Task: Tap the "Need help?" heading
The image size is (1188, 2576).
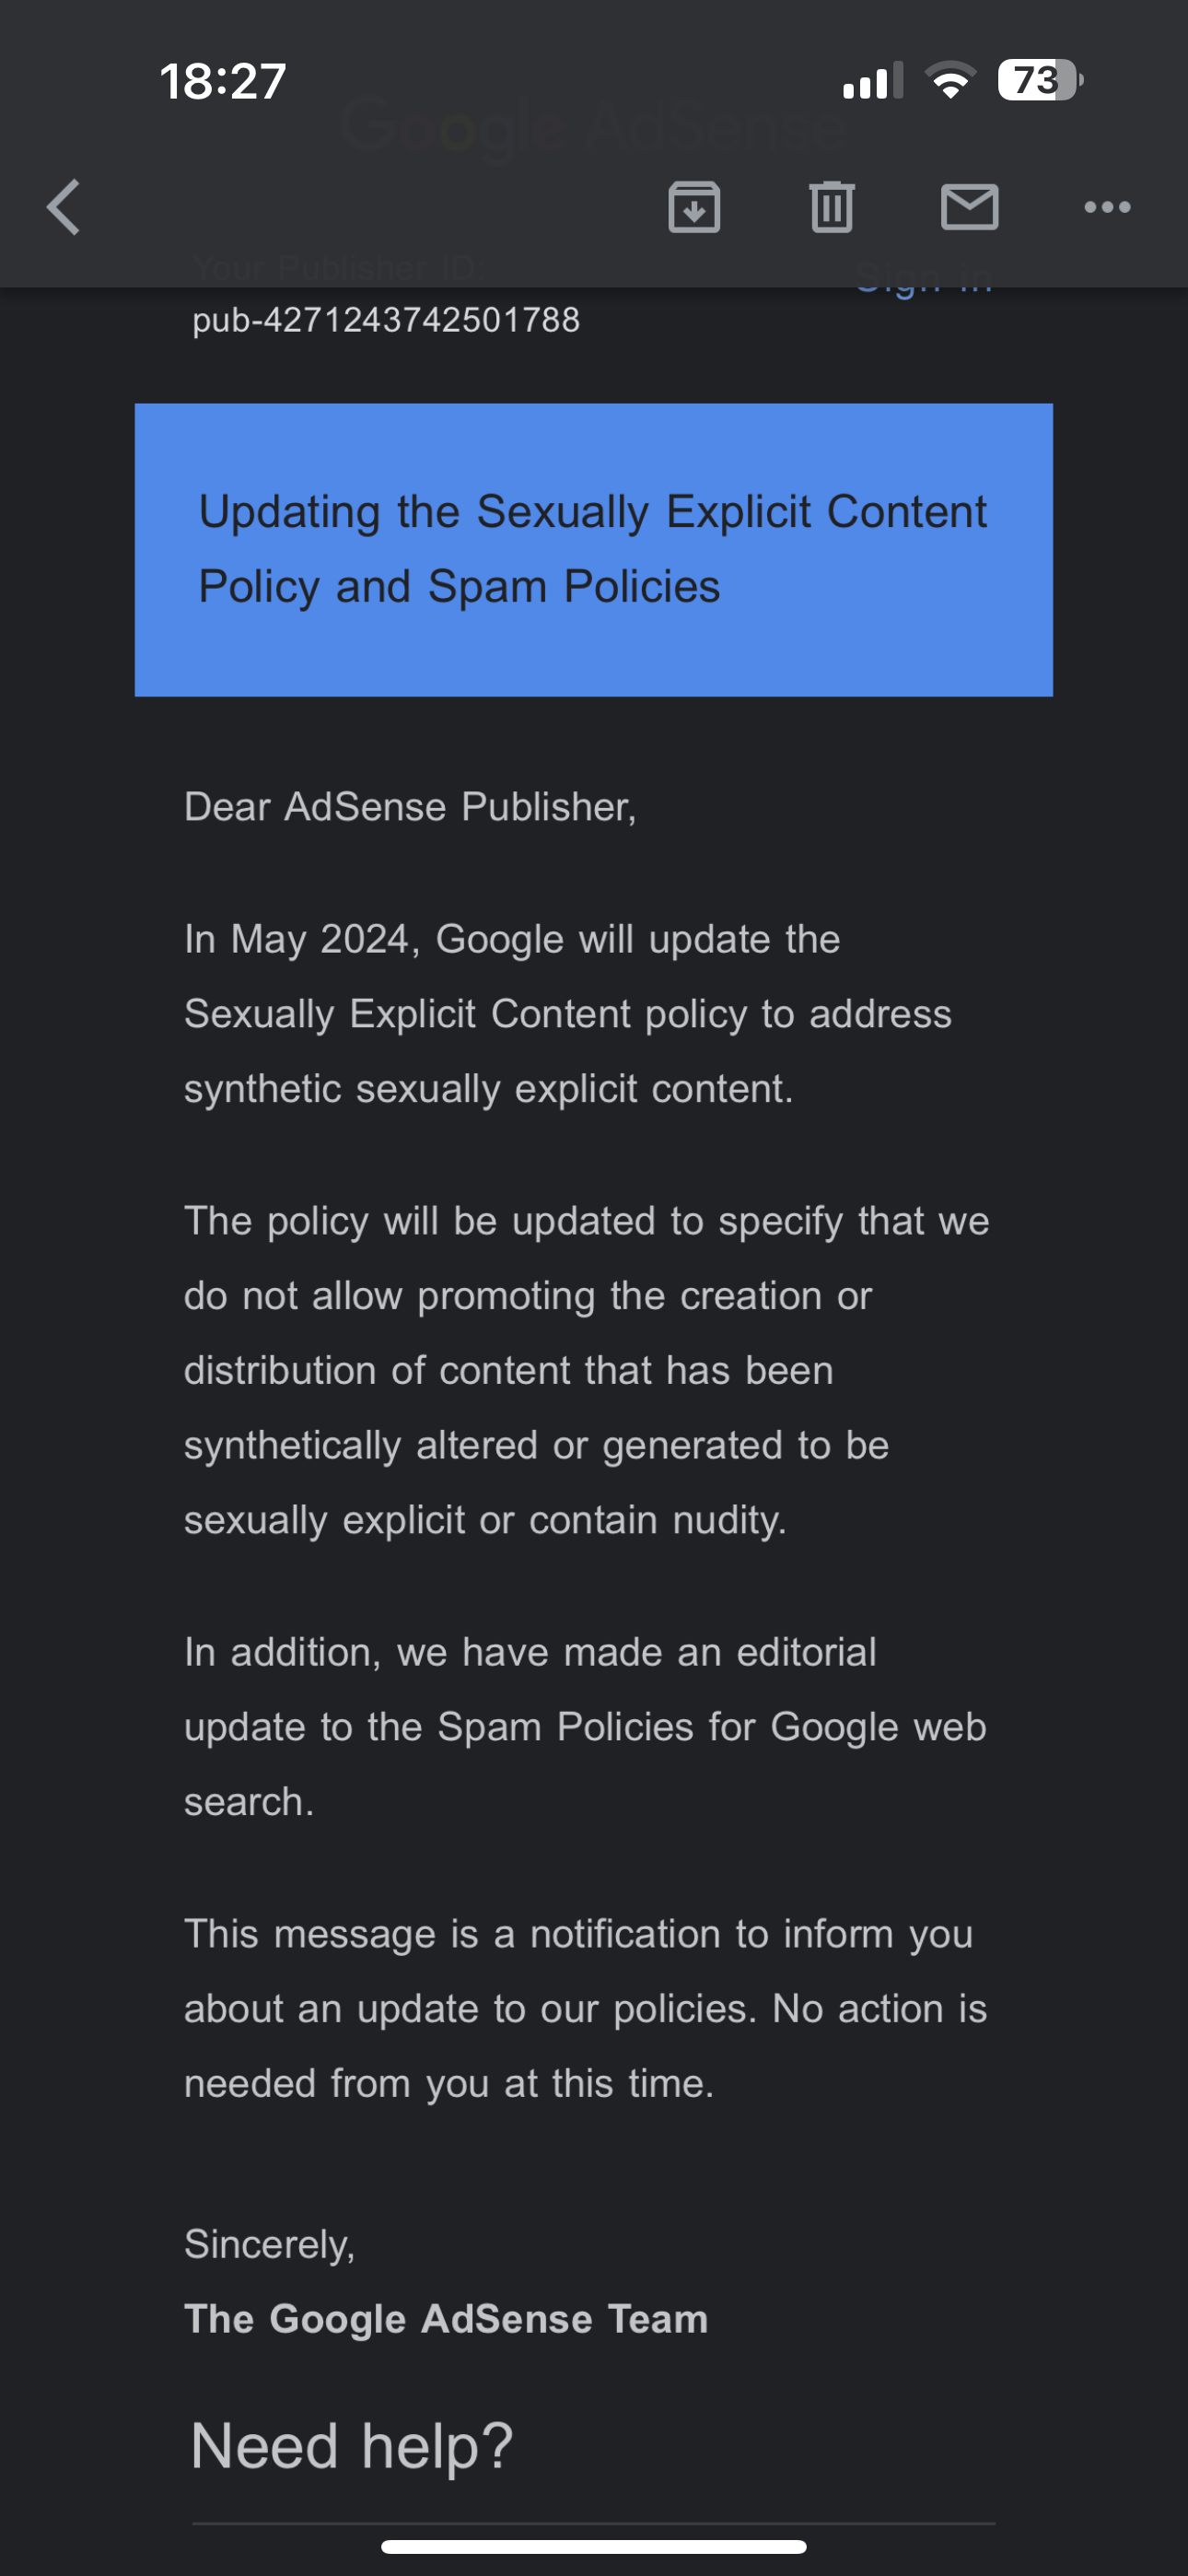Action: click(352, 2446)
